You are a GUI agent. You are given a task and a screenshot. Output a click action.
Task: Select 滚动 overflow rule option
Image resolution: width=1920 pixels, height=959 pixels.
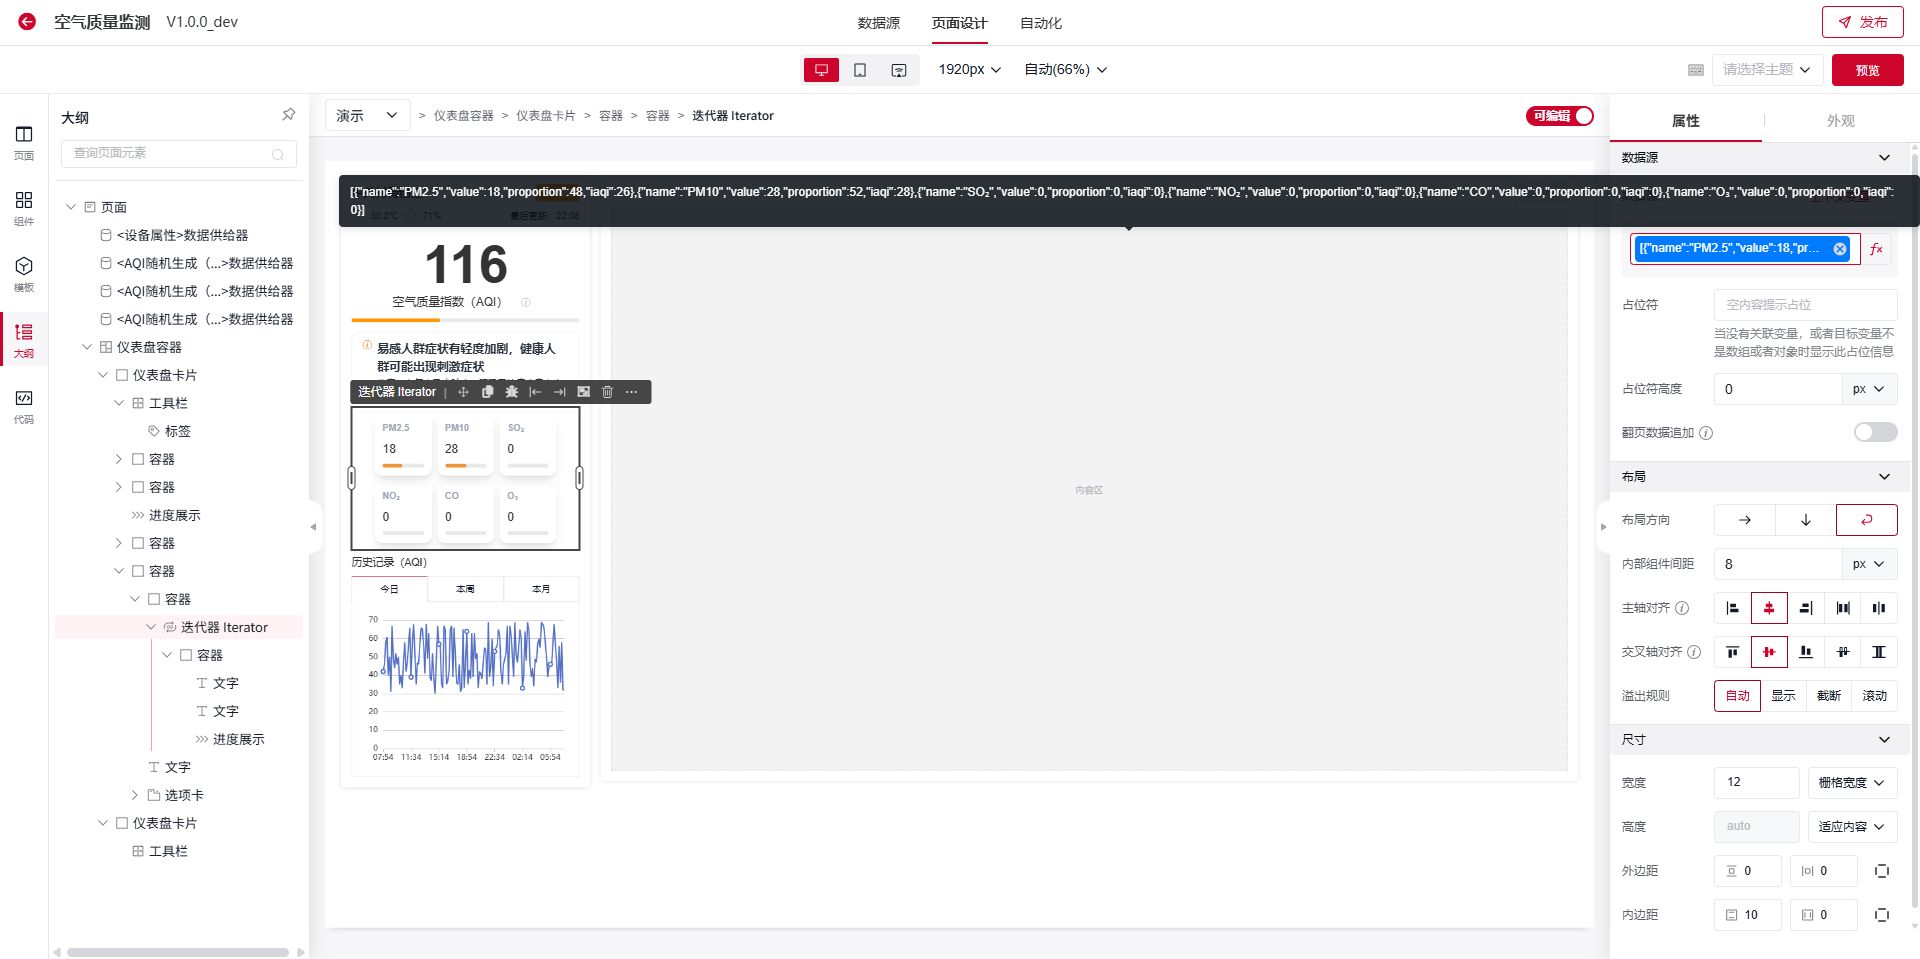pyautogui.click(x=1874, y=696)
